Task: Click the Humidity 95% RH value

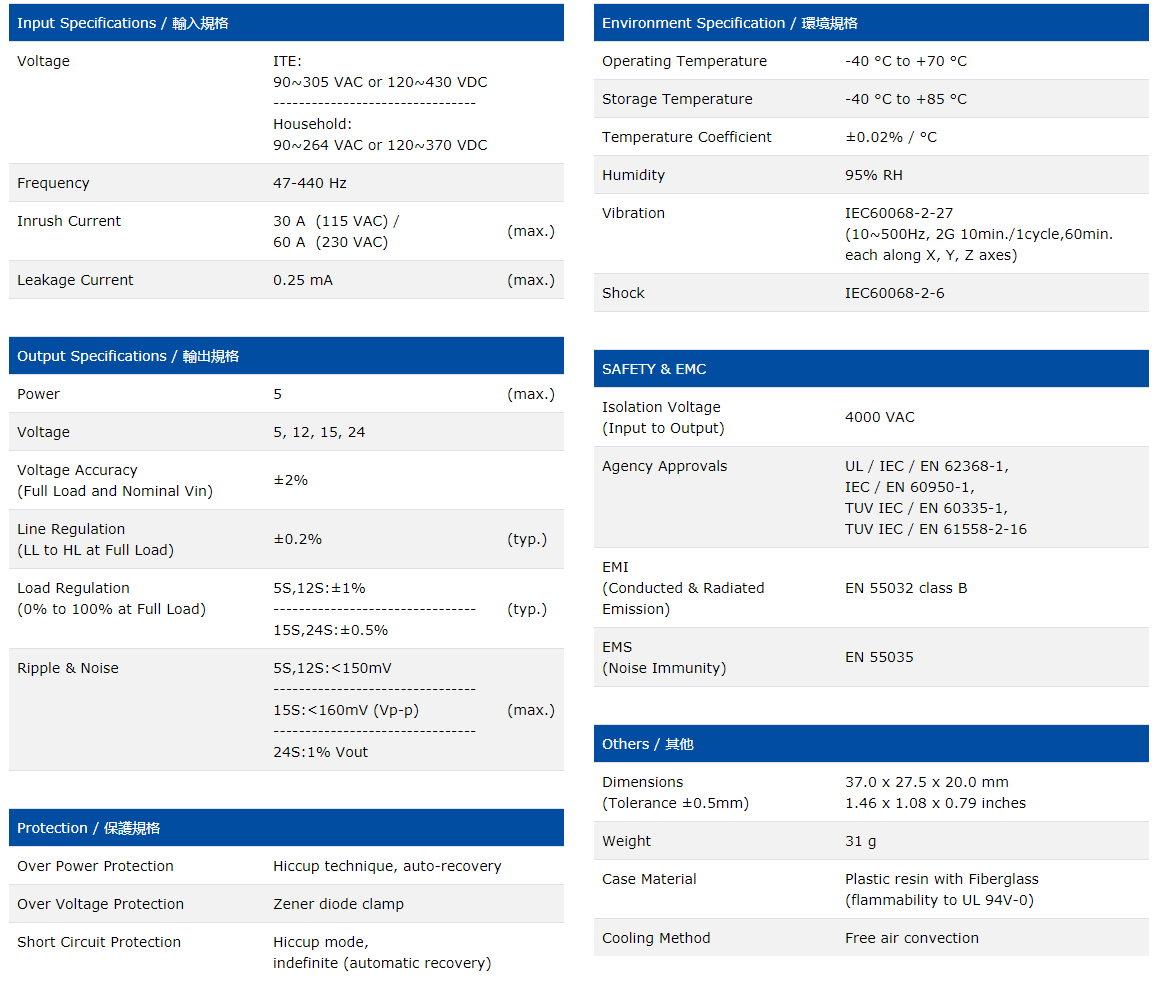Action: click(874, 175)
